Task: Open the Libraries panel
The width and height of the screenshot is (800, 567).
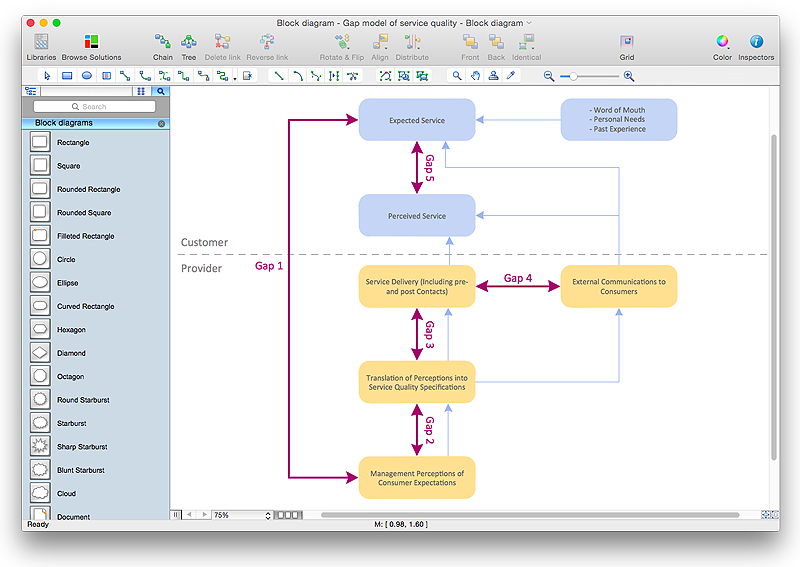Action: pos(41,43)
